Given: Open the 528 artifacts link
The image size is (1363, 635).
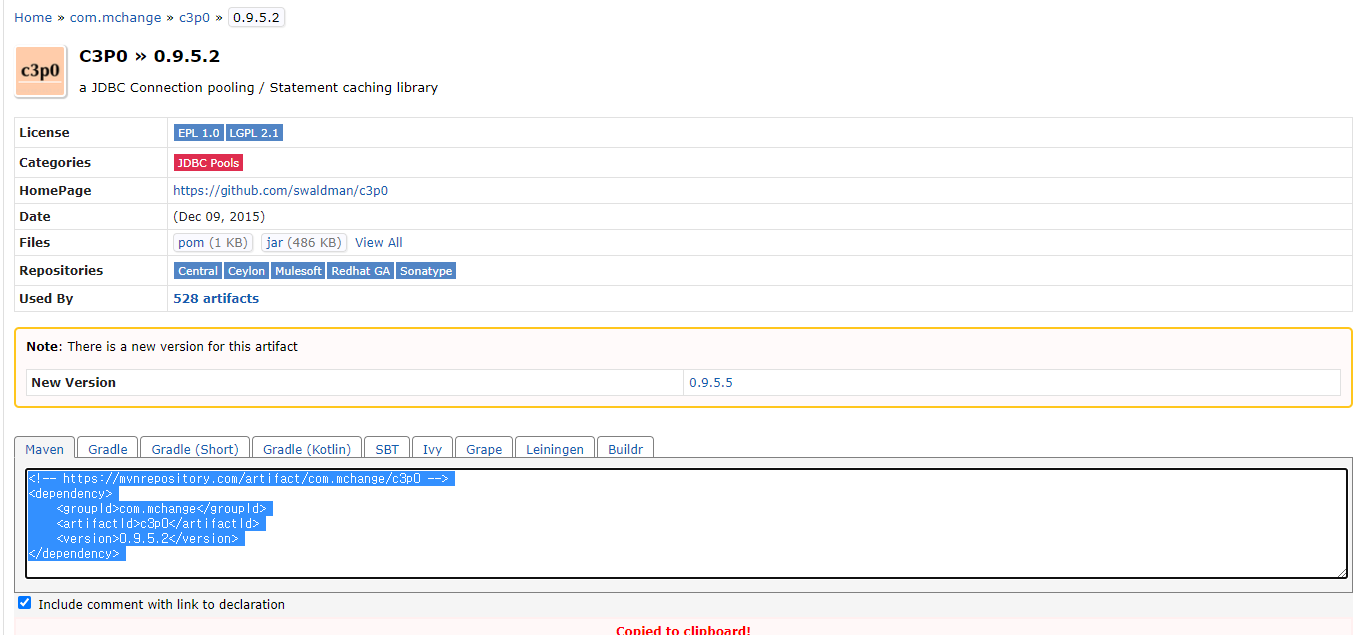Looking at the screenshot, I should pyautogui.click(x=216, y=298).
